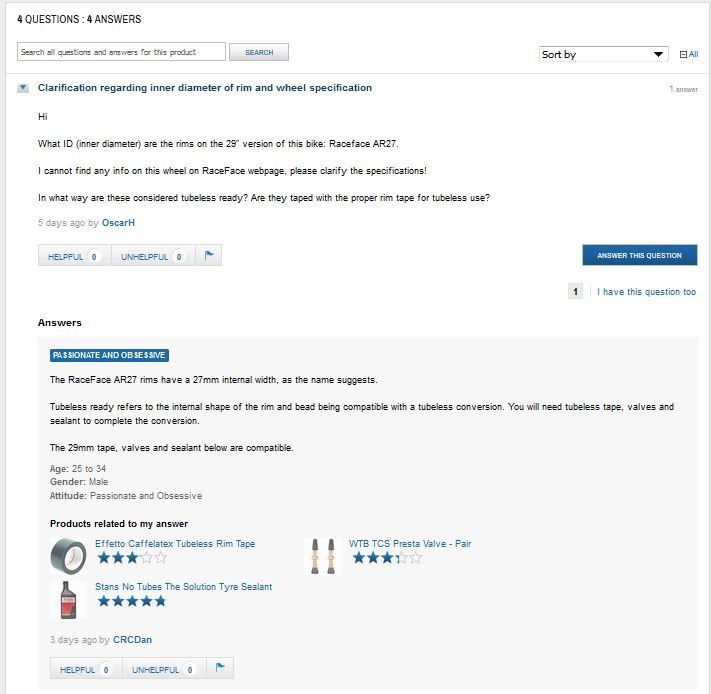Expand all questions with All toggle

(x=688, y=54)
